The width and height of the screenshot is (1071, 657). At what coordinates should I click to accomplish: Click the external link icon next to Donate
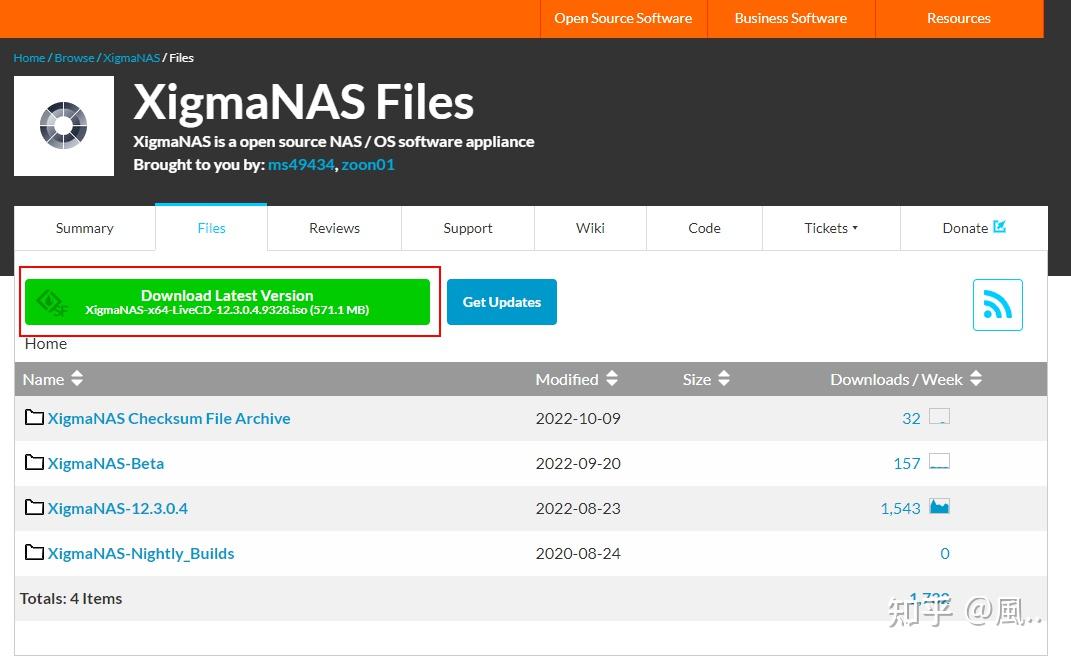[x=1000, y=227]
